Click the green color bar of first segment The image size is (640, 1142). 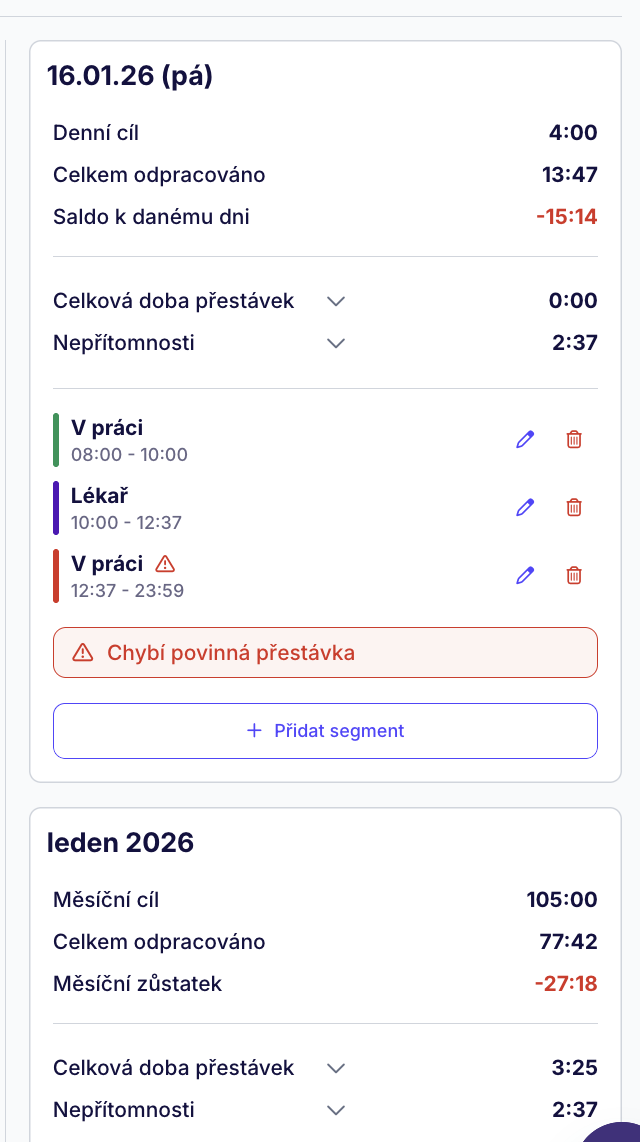tap(56, 440)
